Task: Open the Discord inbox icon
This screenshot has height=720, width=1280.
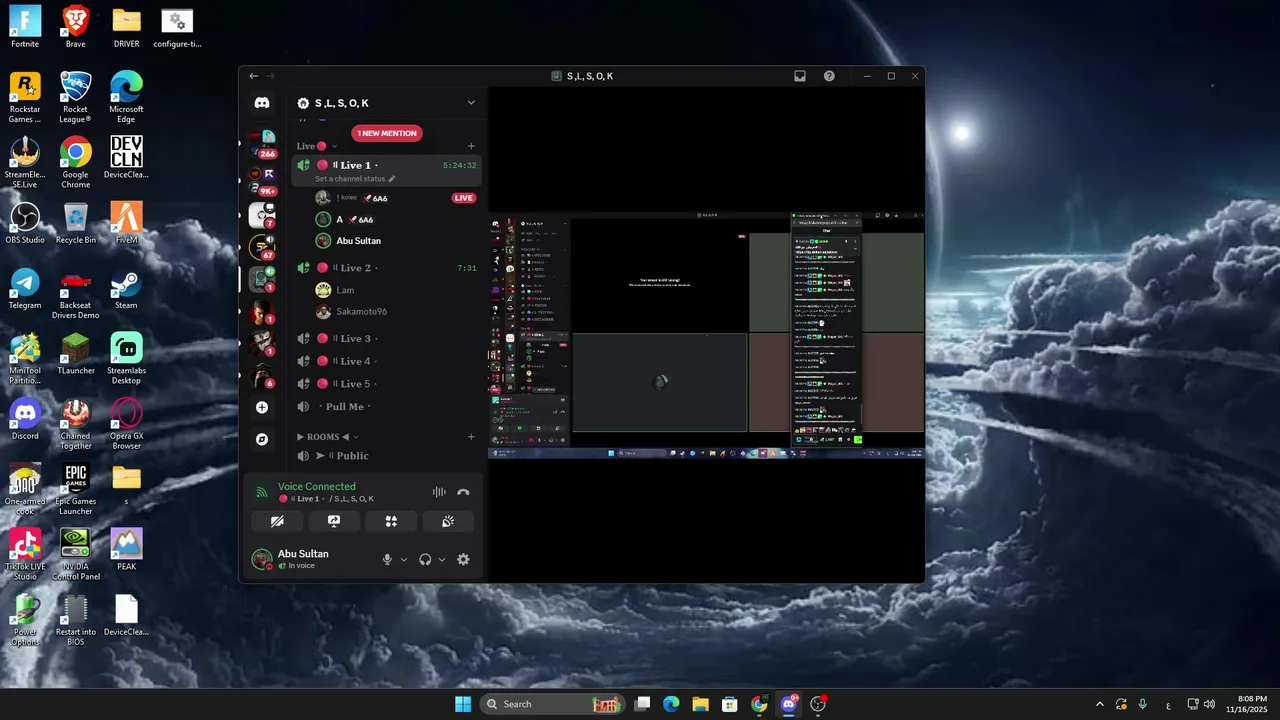Action: tap(800, 76)
